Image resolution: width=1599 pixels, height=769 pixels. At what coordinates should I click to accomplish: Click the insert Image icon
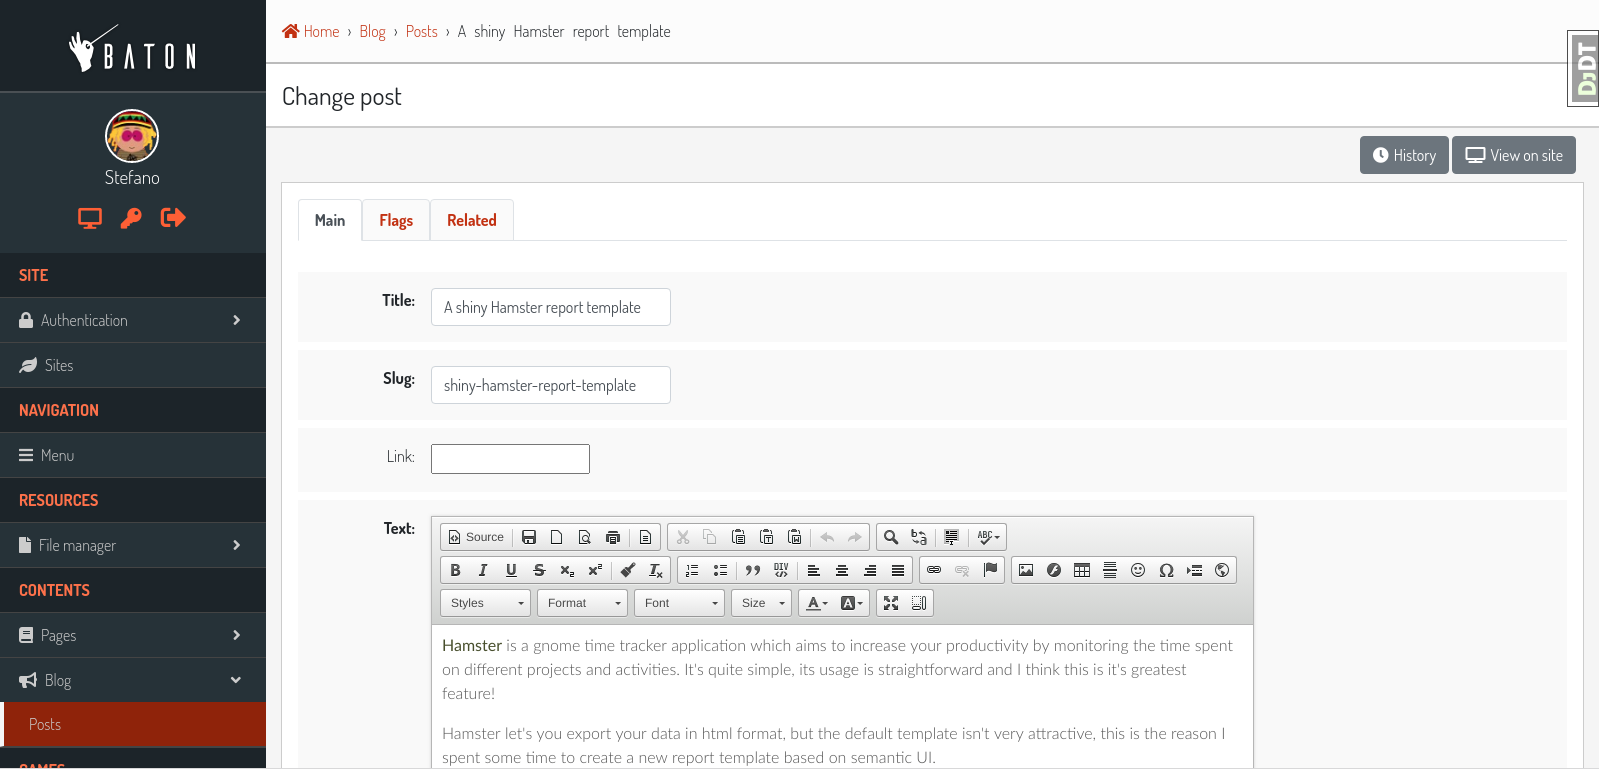[1026, 570]
